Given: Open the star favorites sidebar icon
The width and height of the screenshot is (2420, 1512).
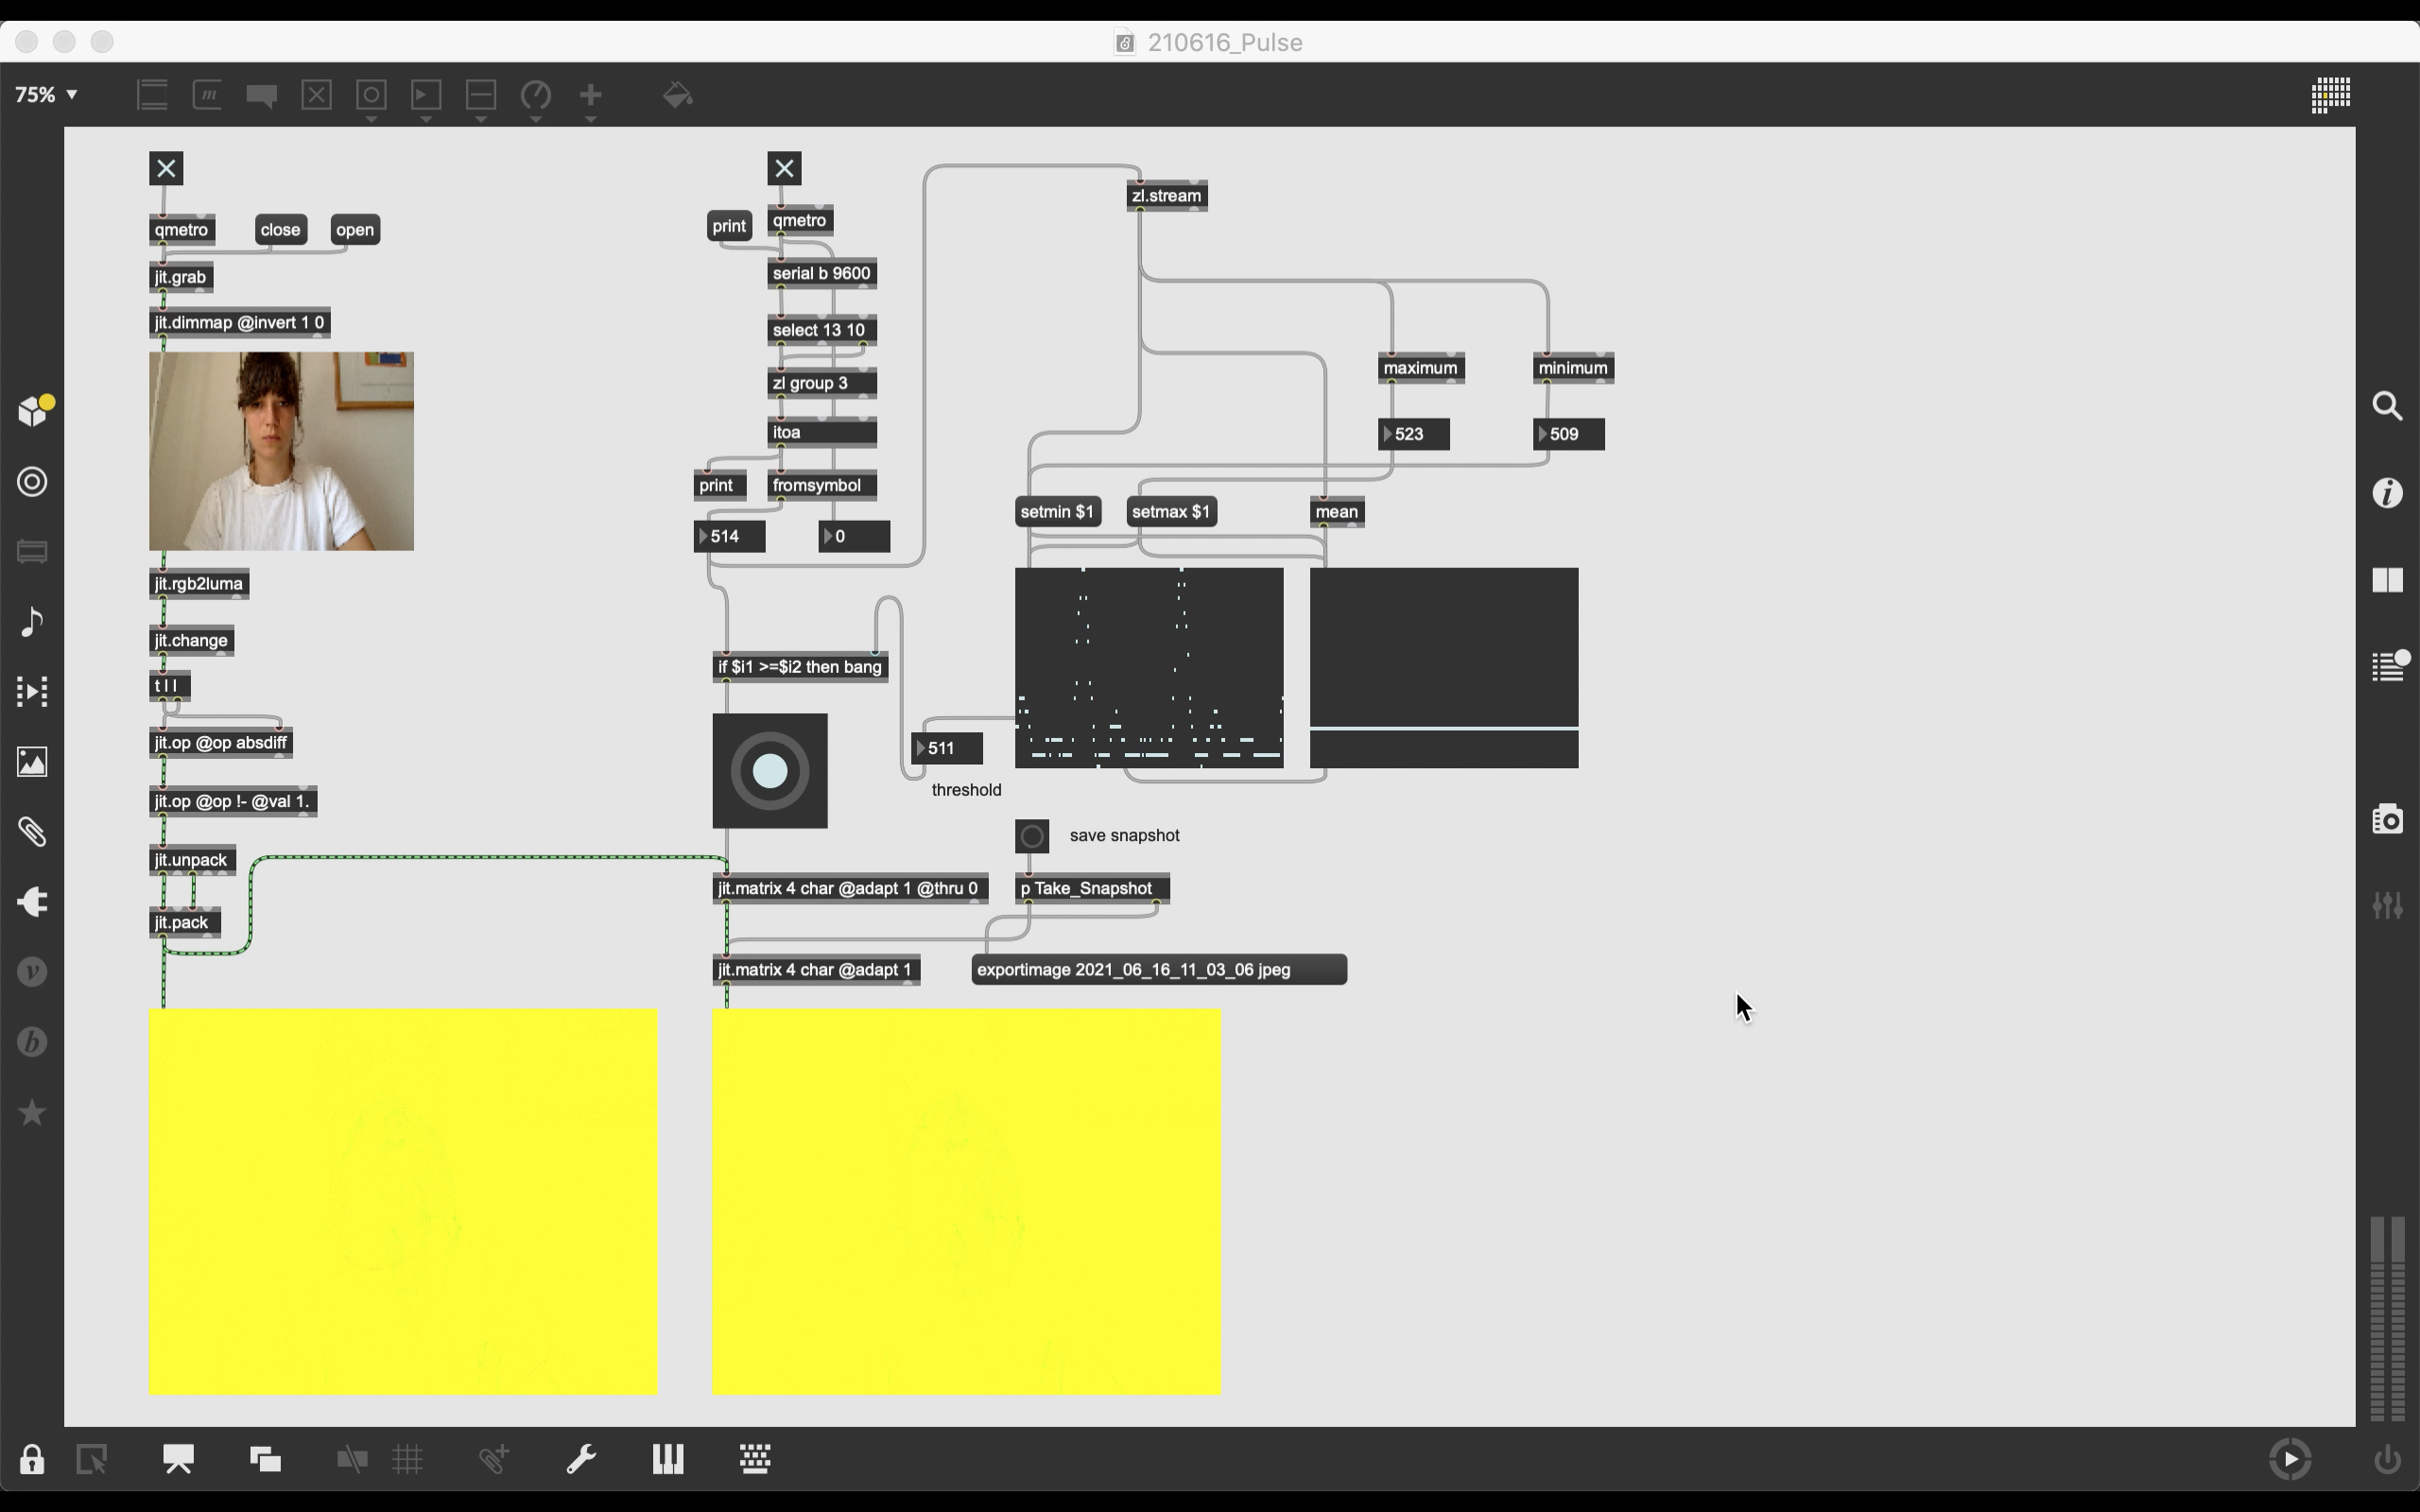Looking at the screenshot, I should [x=32, y=1112].
